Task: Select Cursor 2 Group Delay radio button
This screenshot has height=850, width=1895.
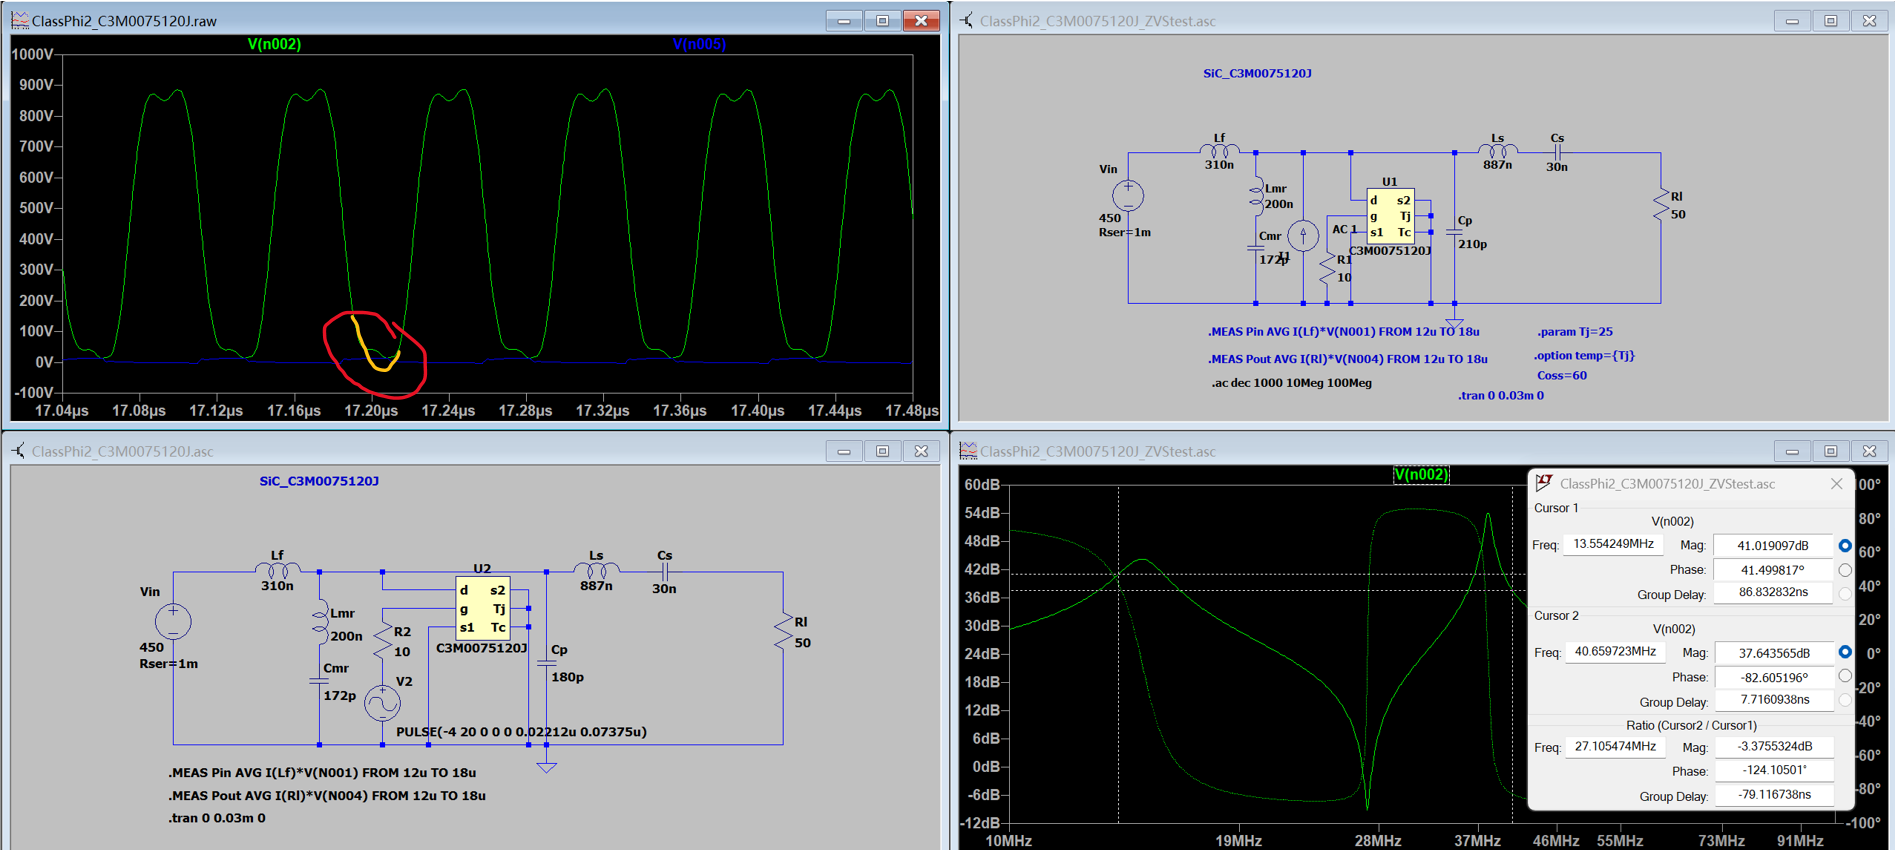Action: coord(1845,700)
